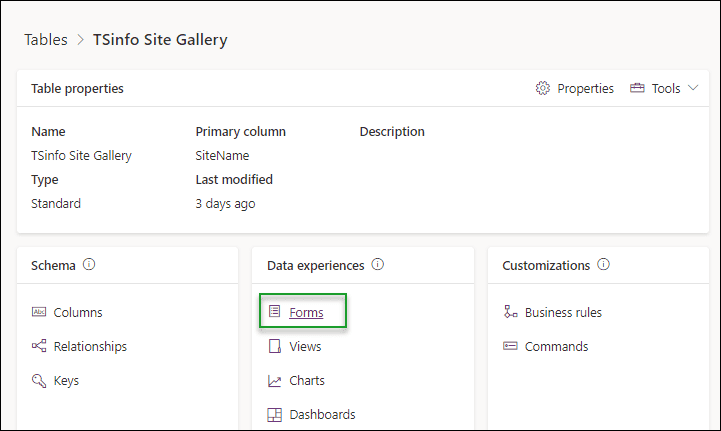
Task: Go back to Tables breadcrumb
Action: 46,40
